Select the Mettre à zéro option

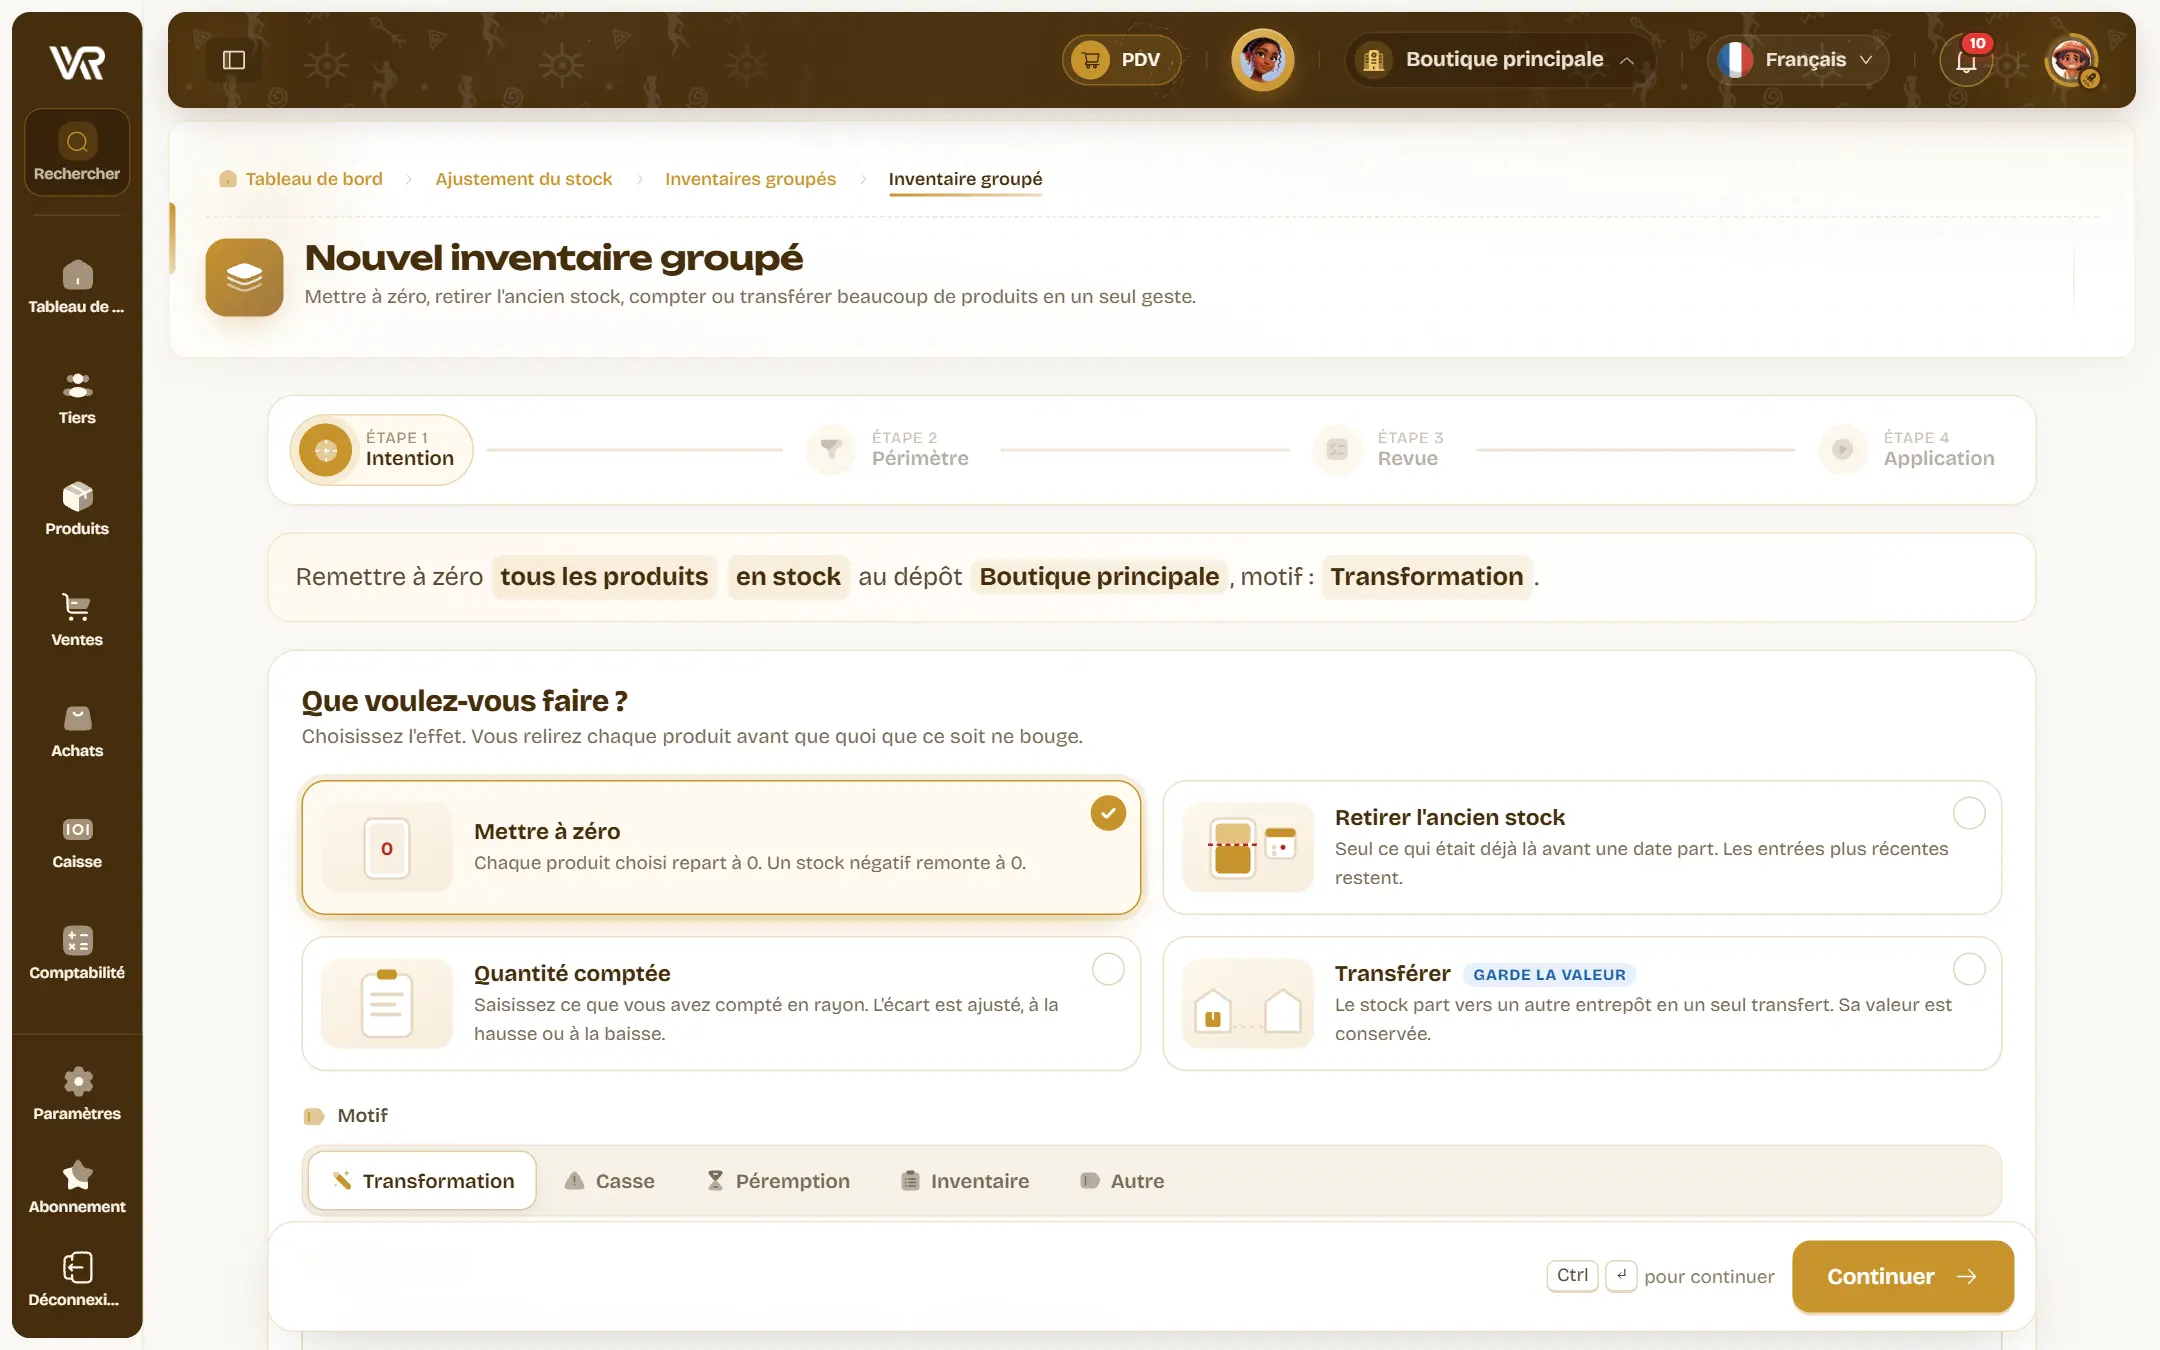click(721, 847)
